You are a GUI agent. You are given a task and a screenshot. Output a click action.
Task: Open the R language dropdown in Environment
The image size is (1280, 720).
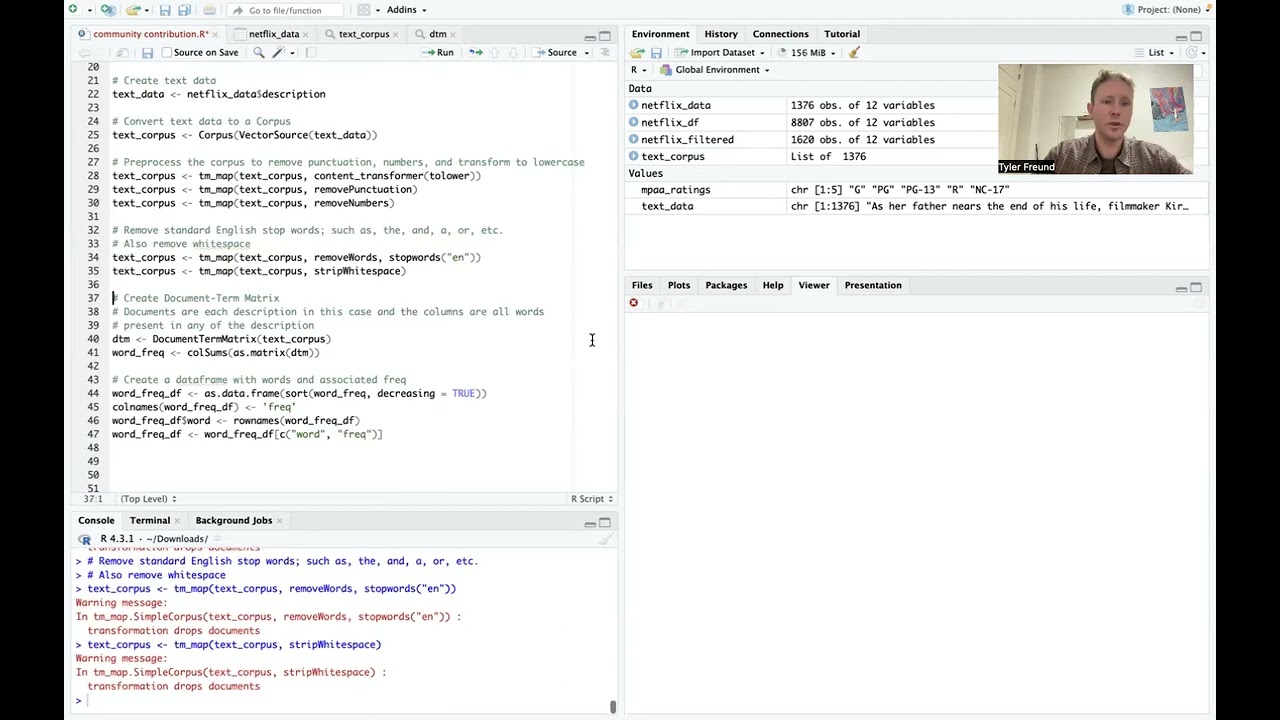(638, 70)
